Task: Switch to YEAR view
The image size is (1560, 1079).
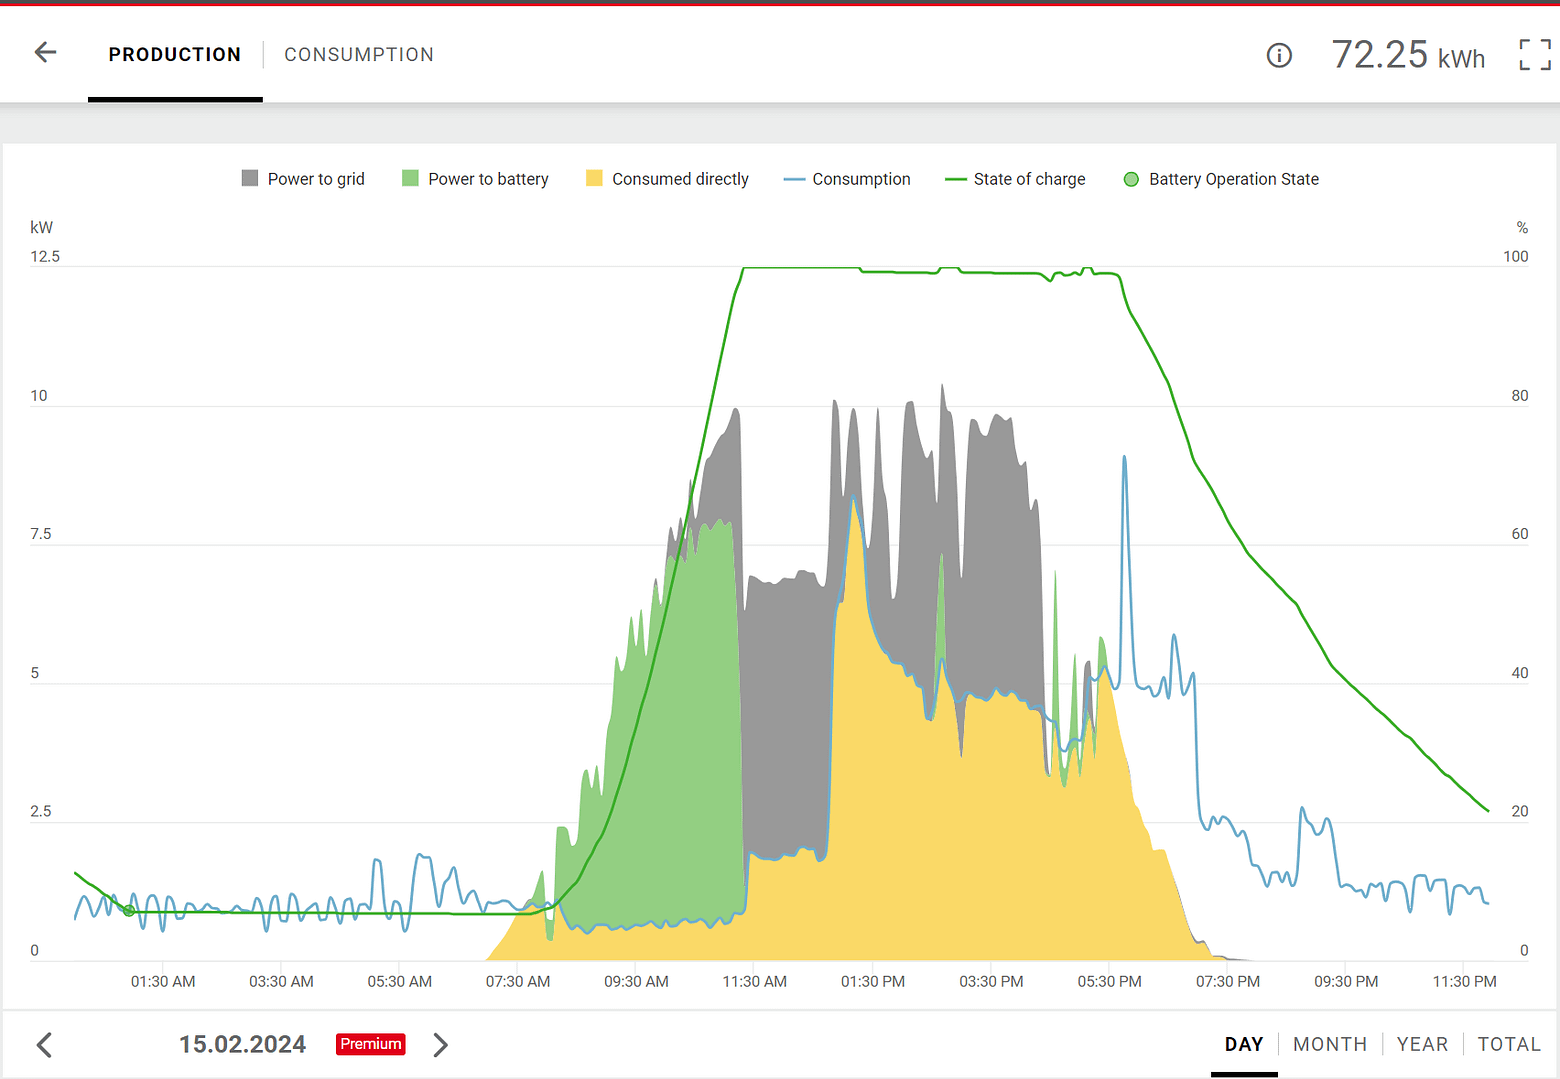Action: 1422,1044
